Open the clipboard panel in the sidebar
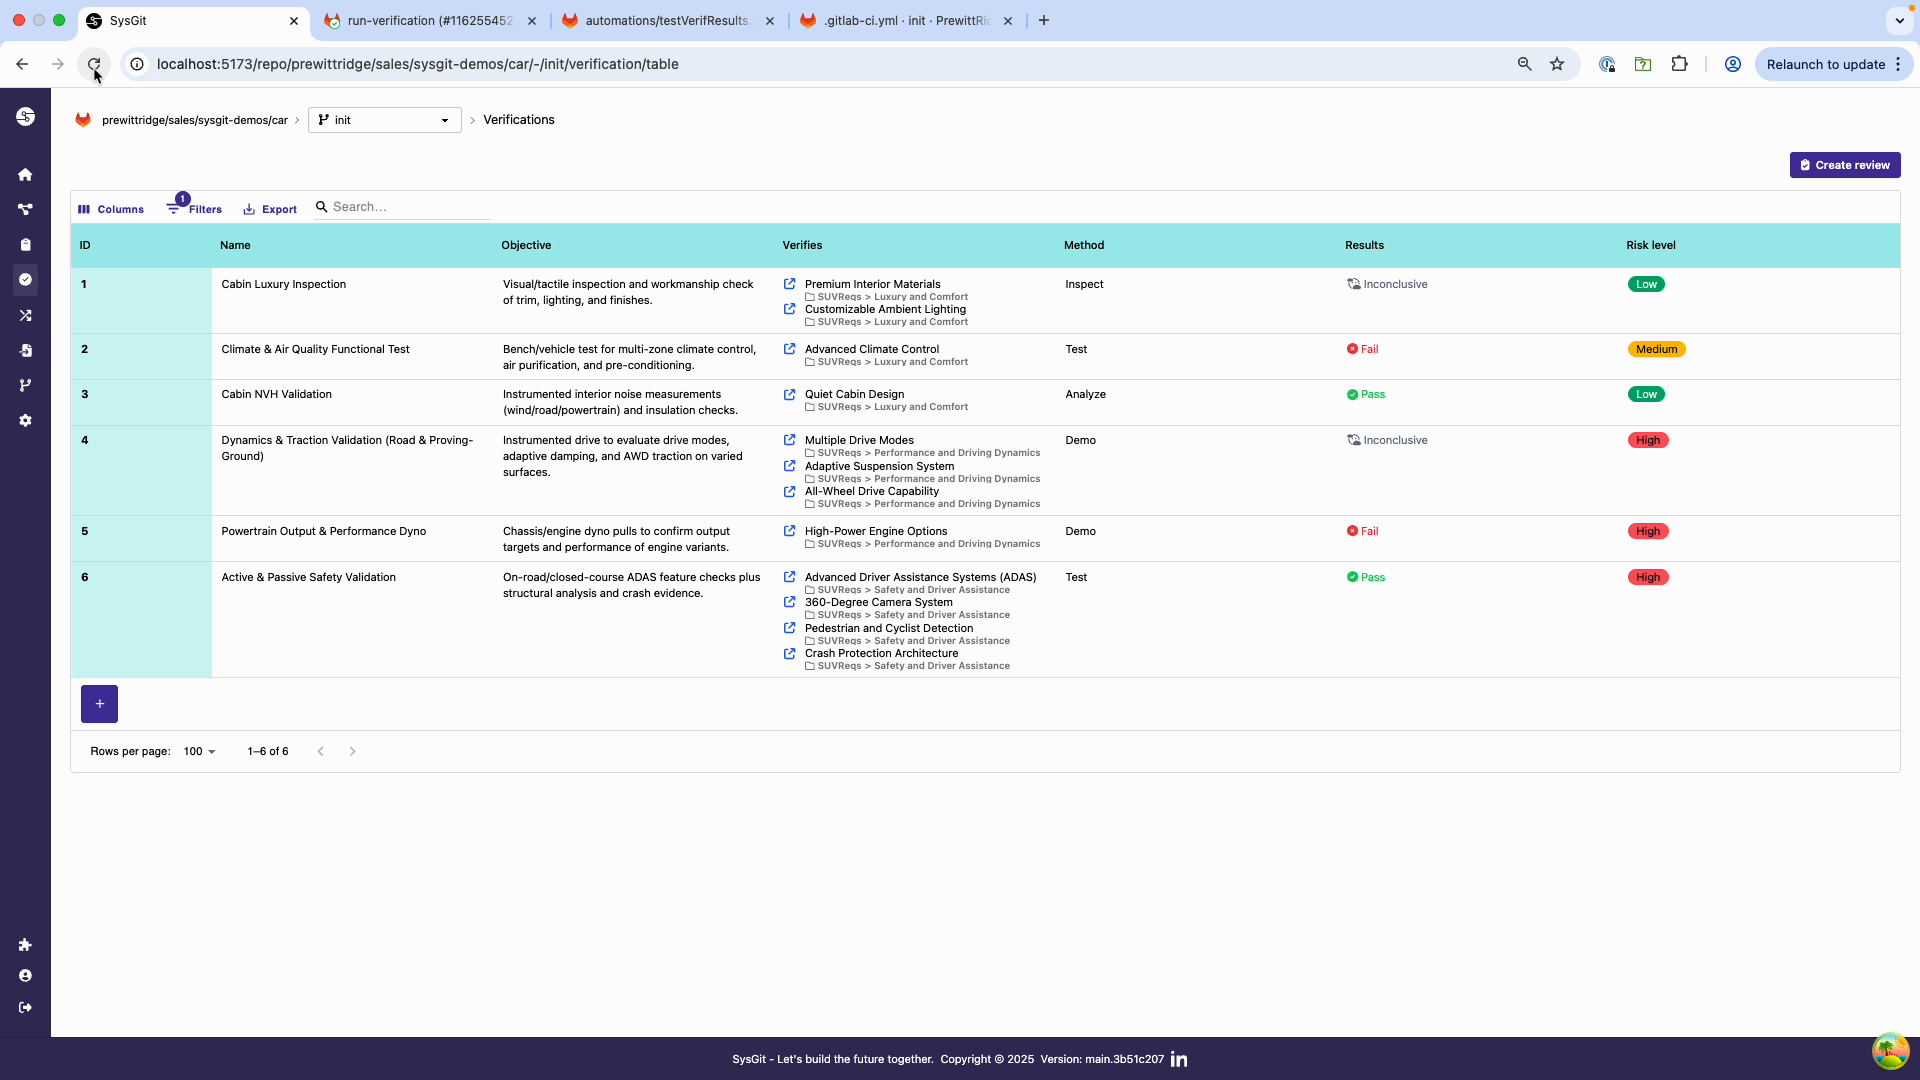 (x=25, y=244)
